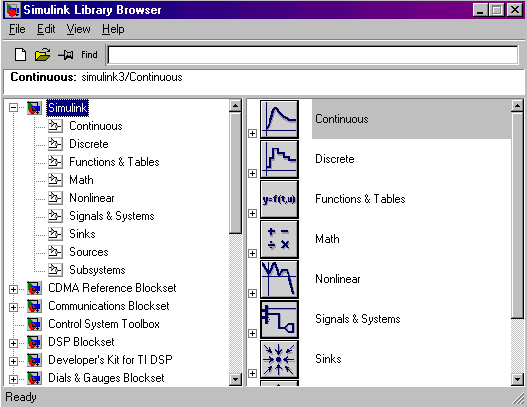527x407 pixels.
Task: Click the Simulink title bar icon
Action: pyautogui.click(x=13, y=10)
